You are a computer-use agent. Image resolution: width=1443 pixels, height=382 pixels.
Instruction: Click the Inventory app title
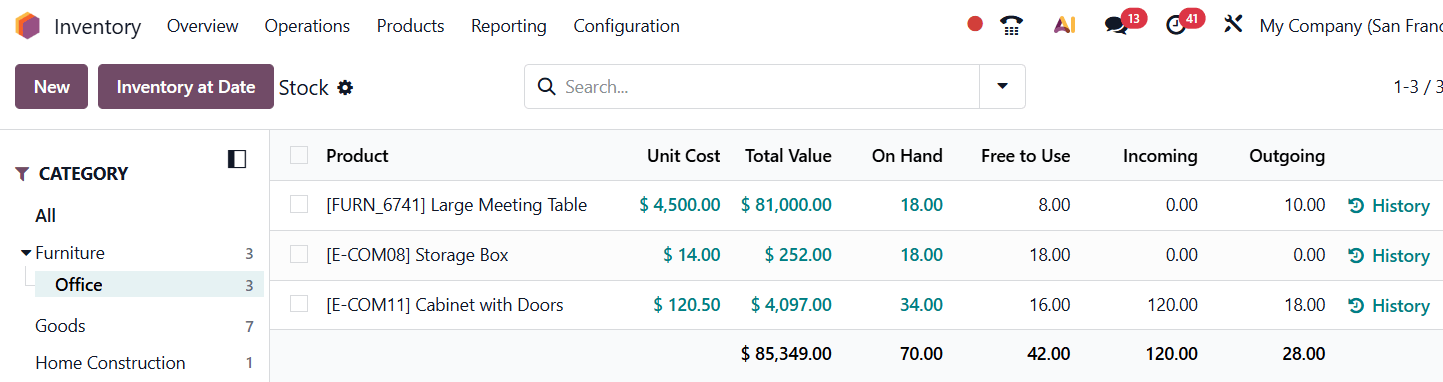(x=97, y=26)
